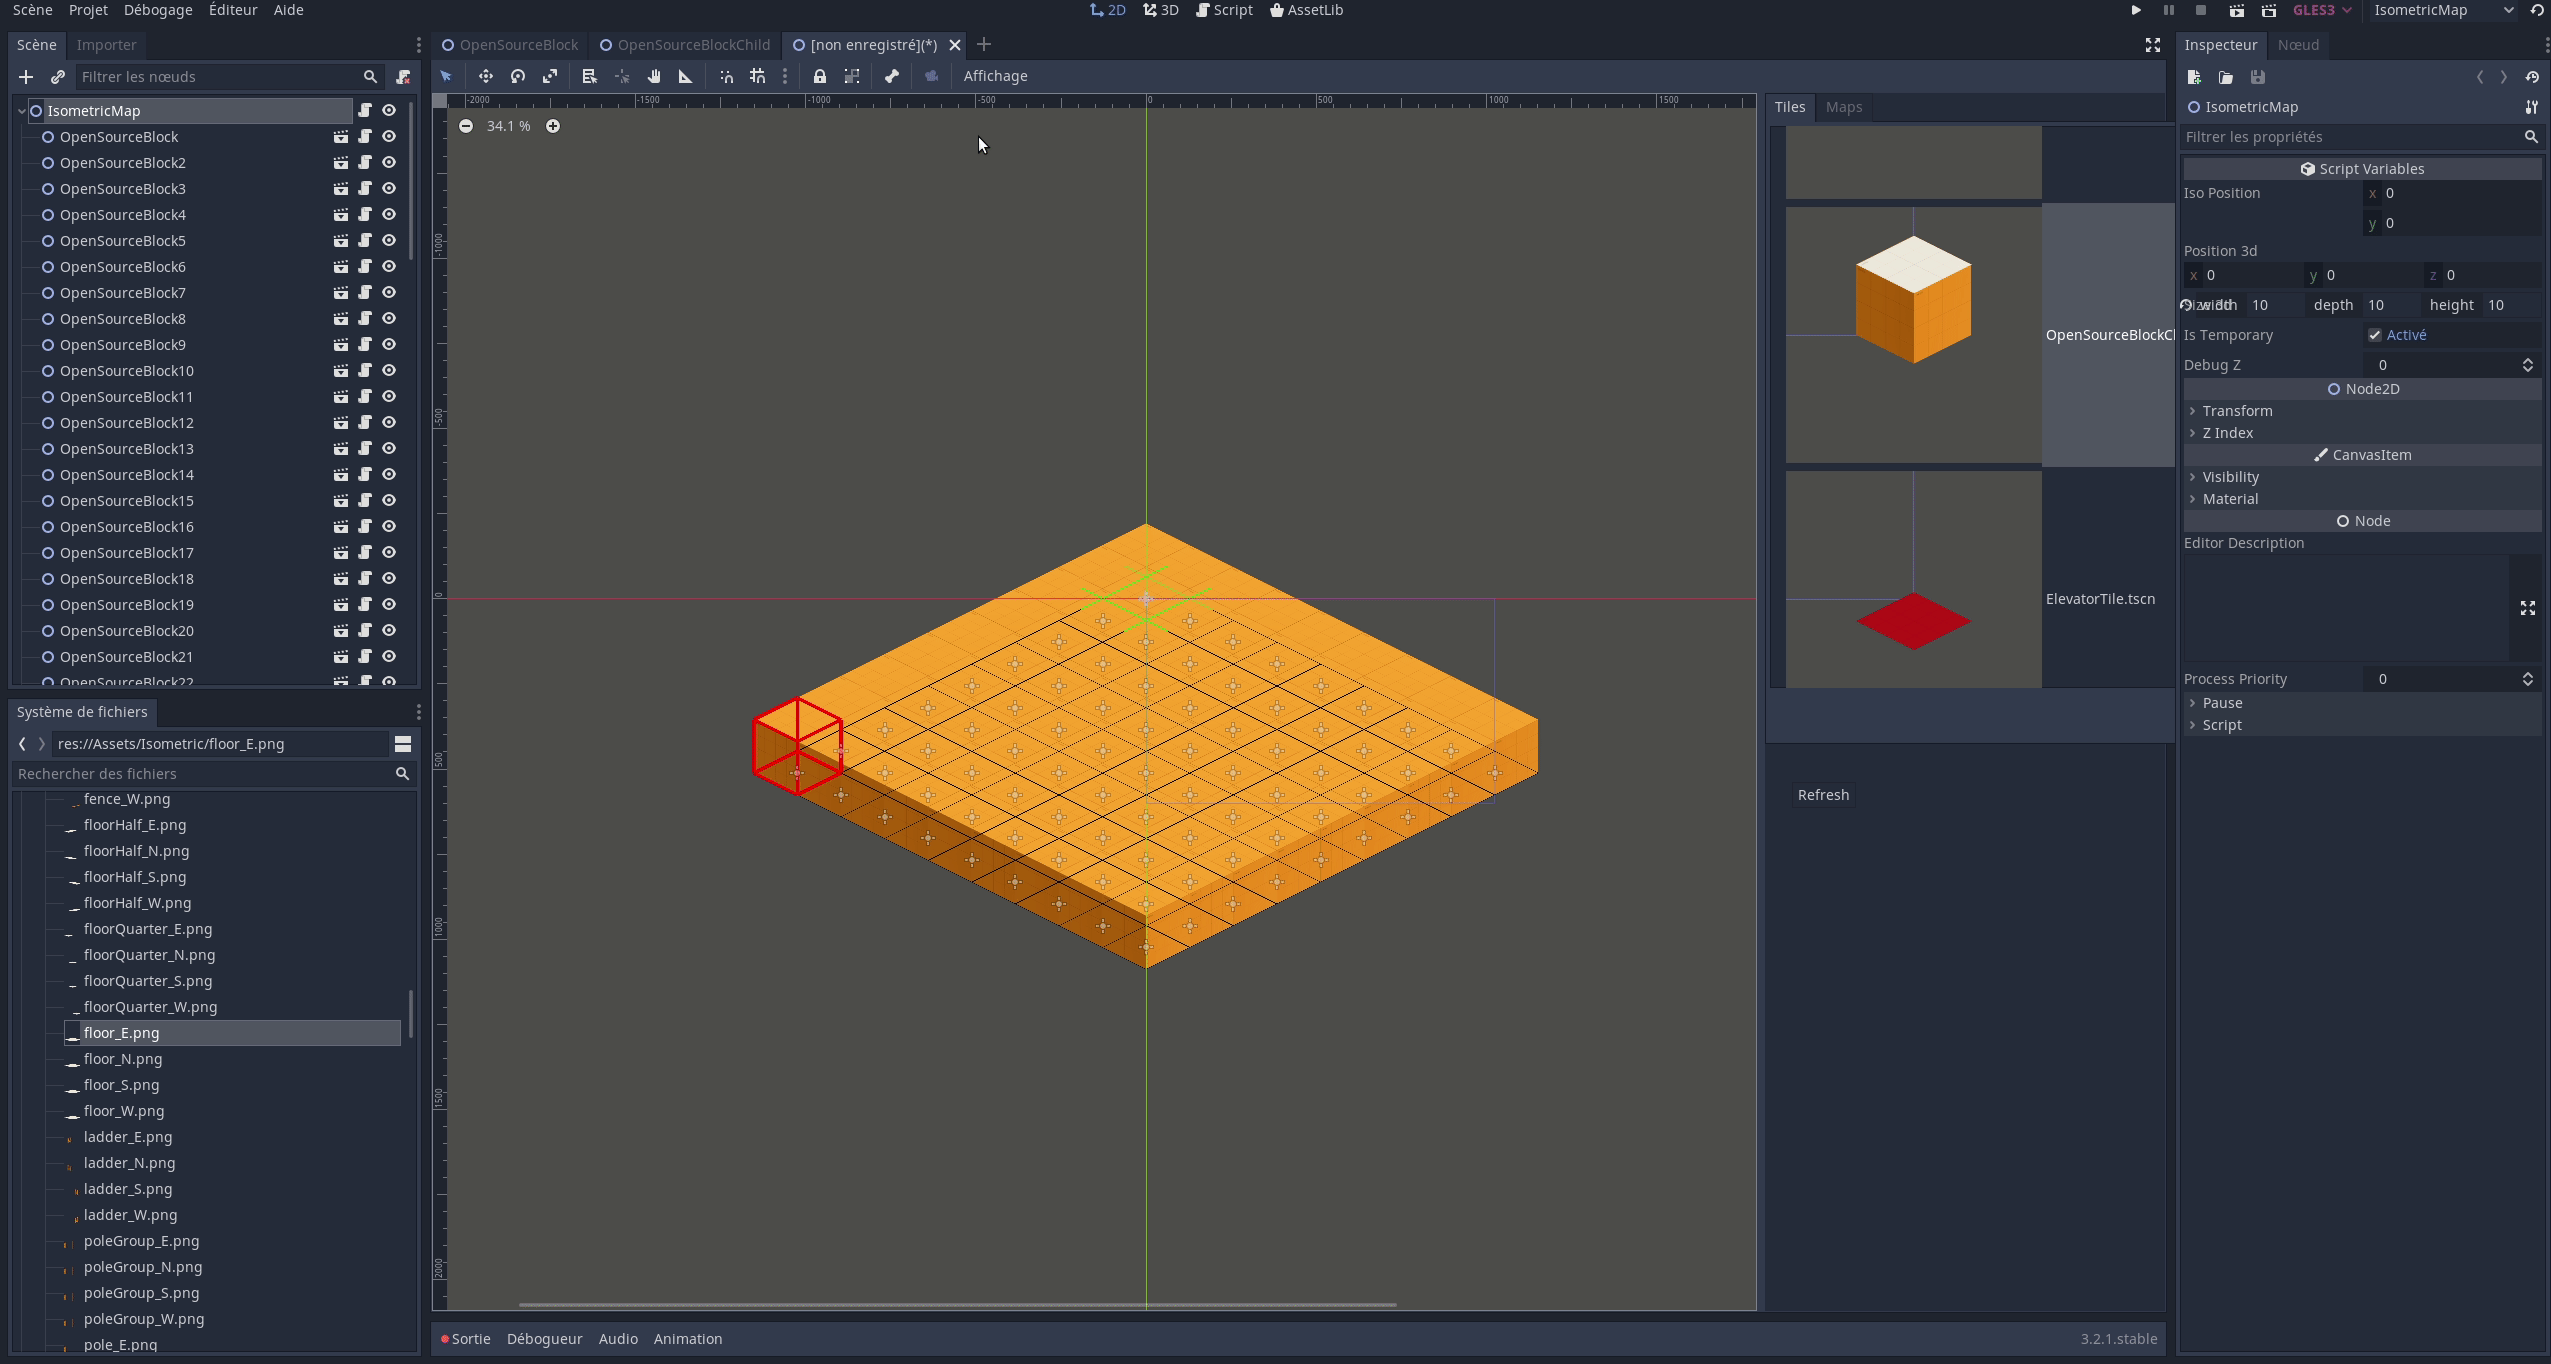Expand the Visibility section in inspector
This screenshot has height=1364, width=2551.
coord(2230,477)
